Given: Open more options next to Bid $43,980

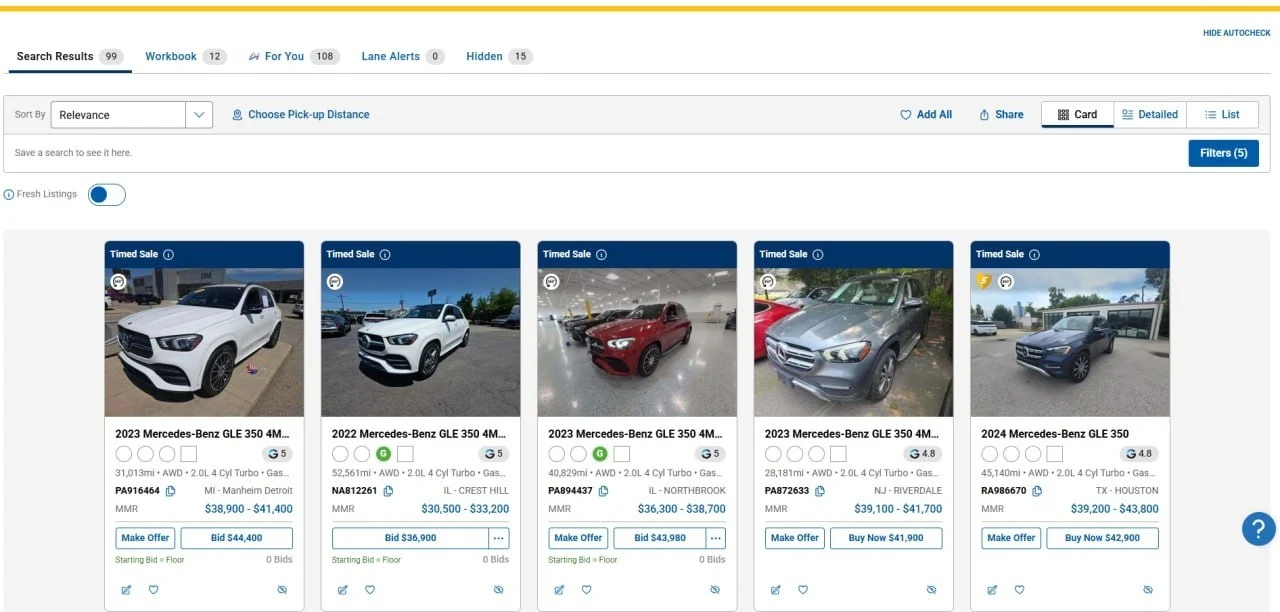Looking at the screenshot, I should click(x=716, y=538).
